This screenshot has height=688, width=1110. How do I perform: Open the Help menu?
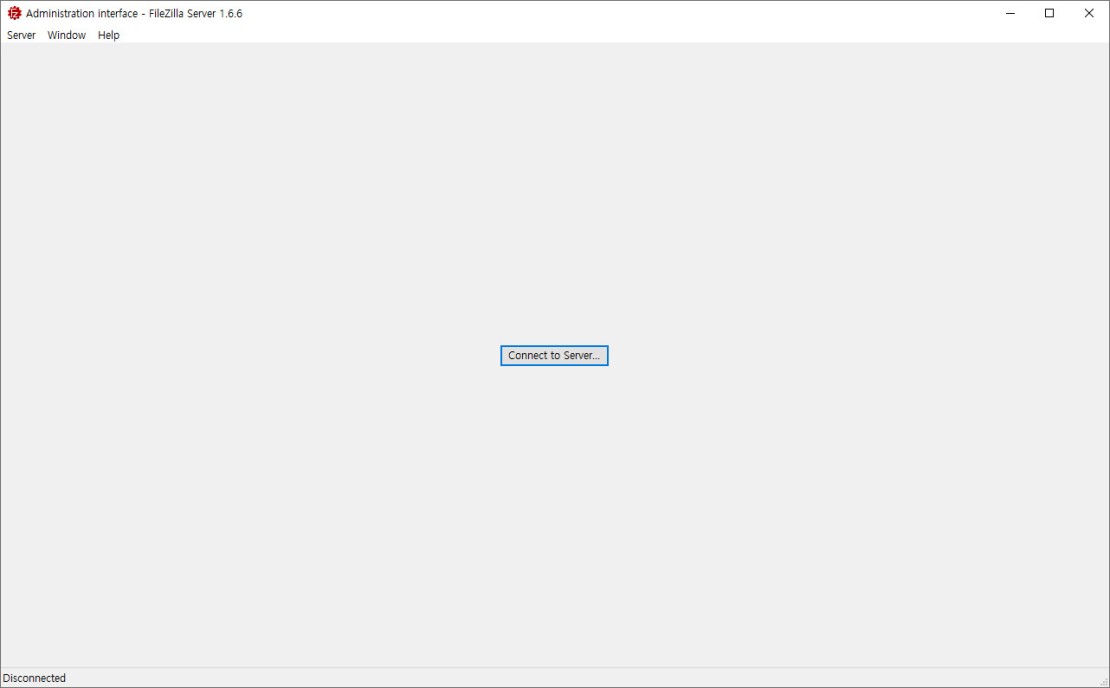[x=108, y=35]
